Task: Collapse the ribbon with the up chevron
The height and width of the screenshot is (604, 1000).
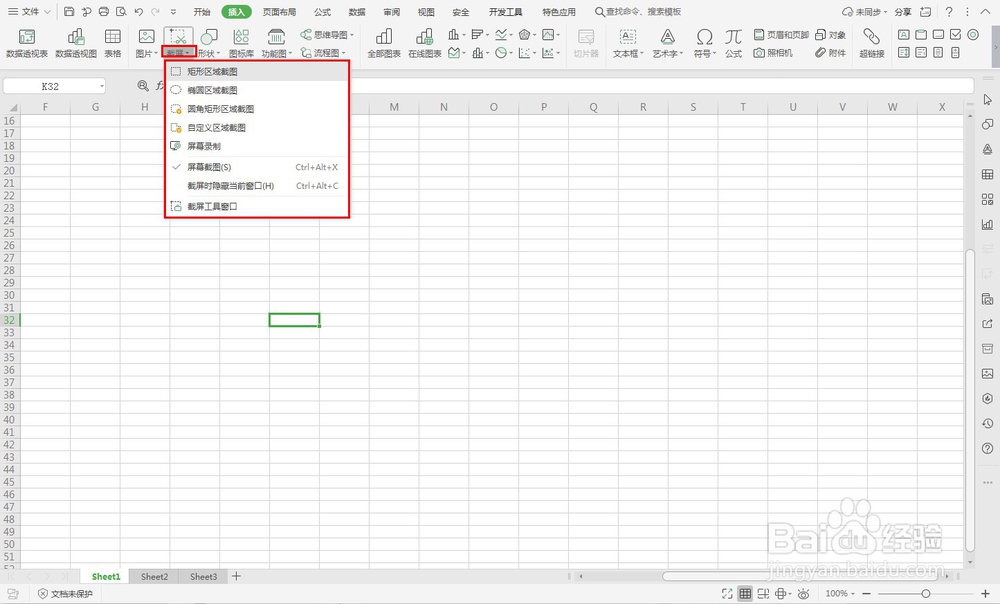Action: click(985, 11)
